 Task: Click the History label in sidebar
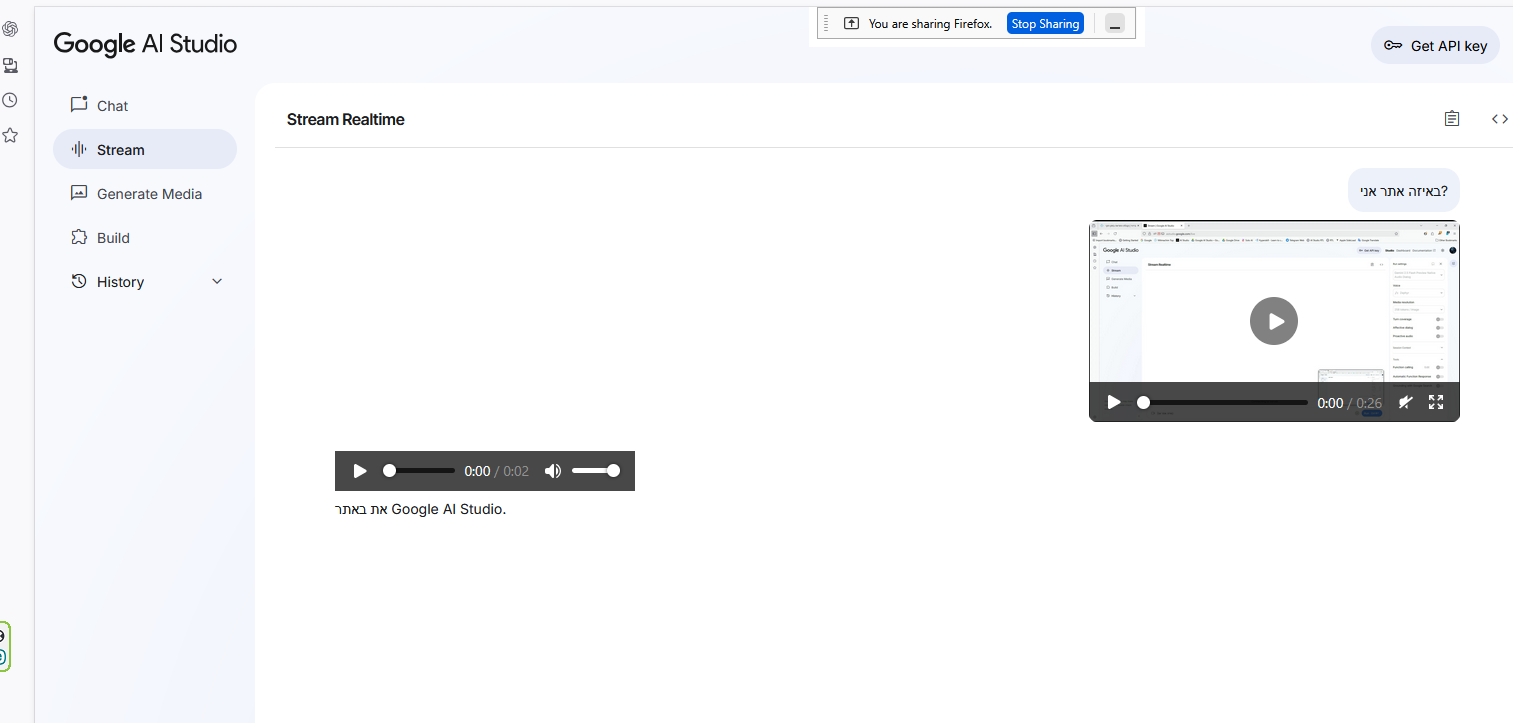point(120,282)
